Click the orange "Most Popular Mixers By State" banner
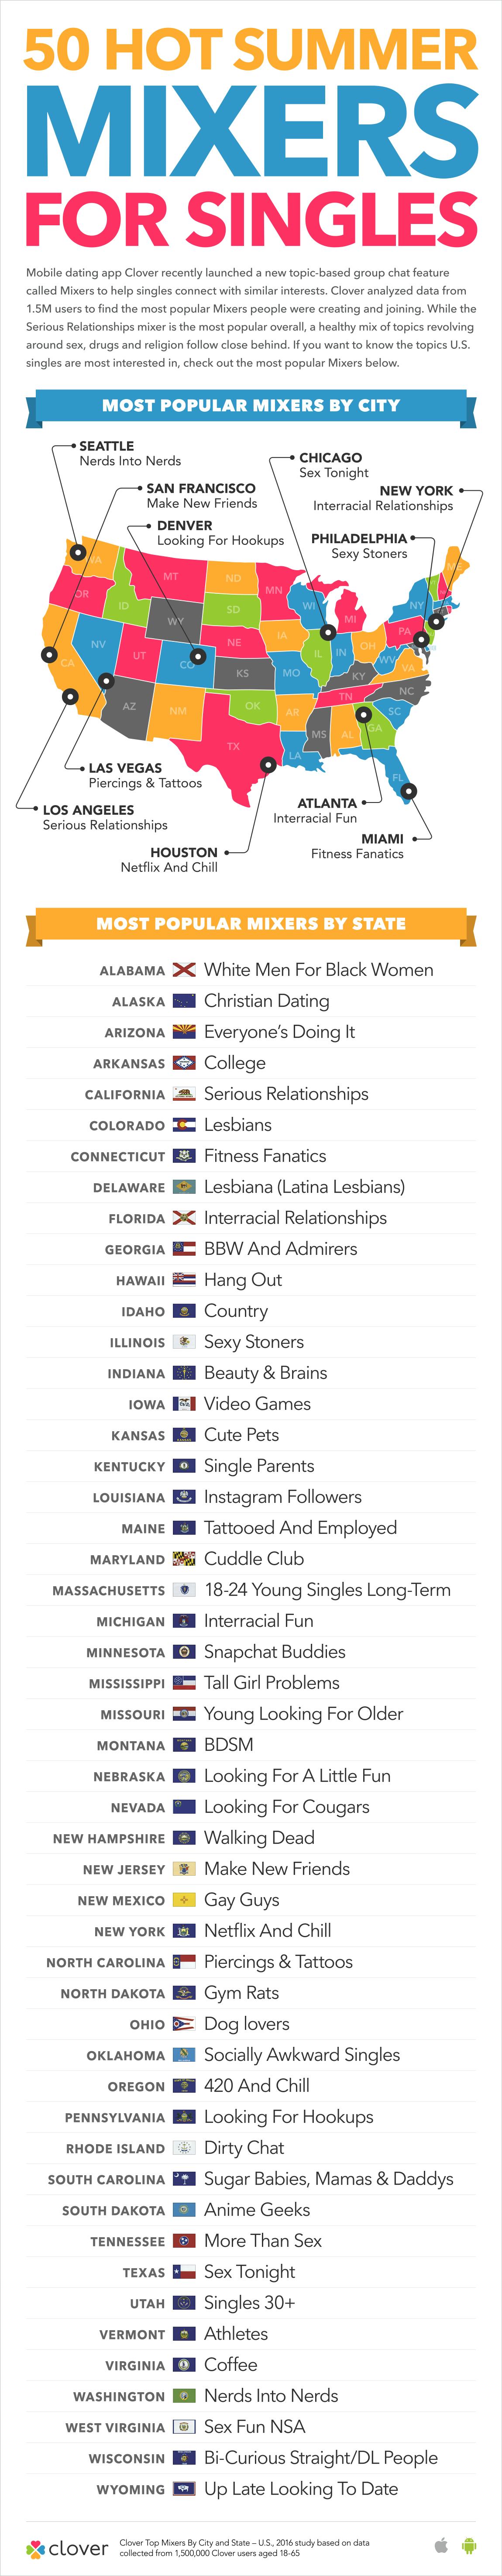 (251, 924)
